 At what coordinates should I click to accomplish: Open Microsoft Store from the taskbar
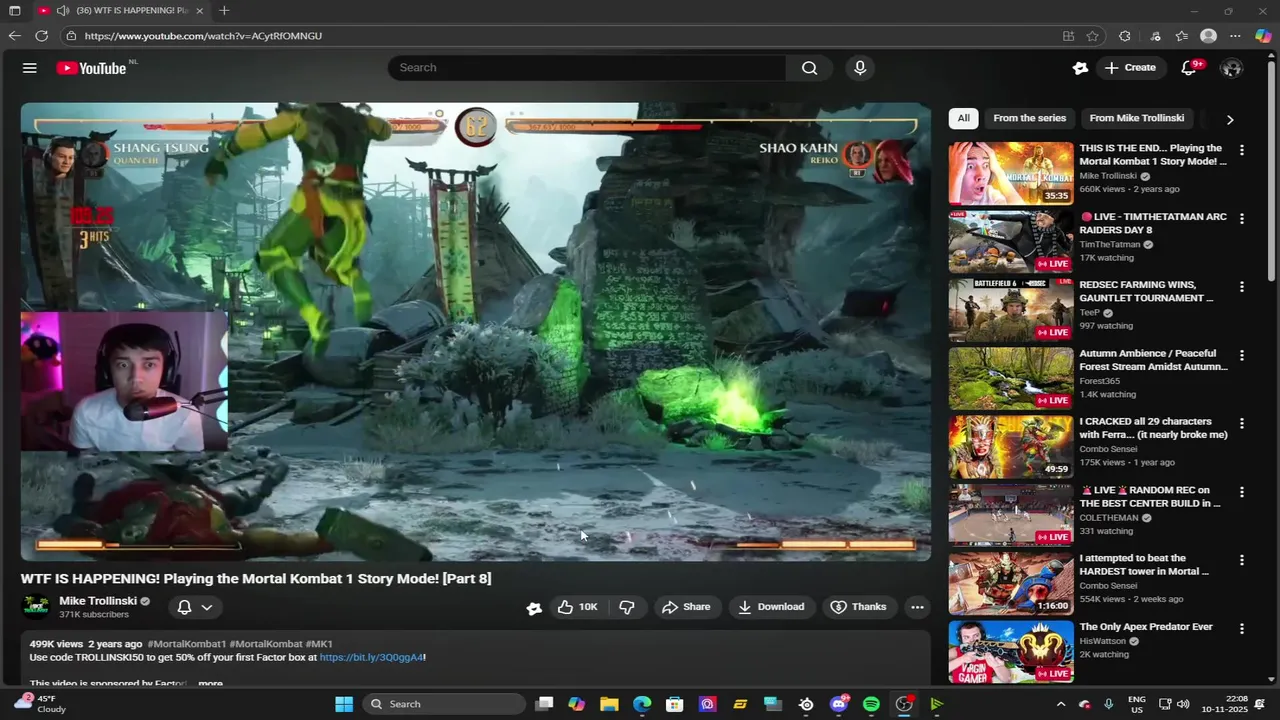[x=675, y=704]
